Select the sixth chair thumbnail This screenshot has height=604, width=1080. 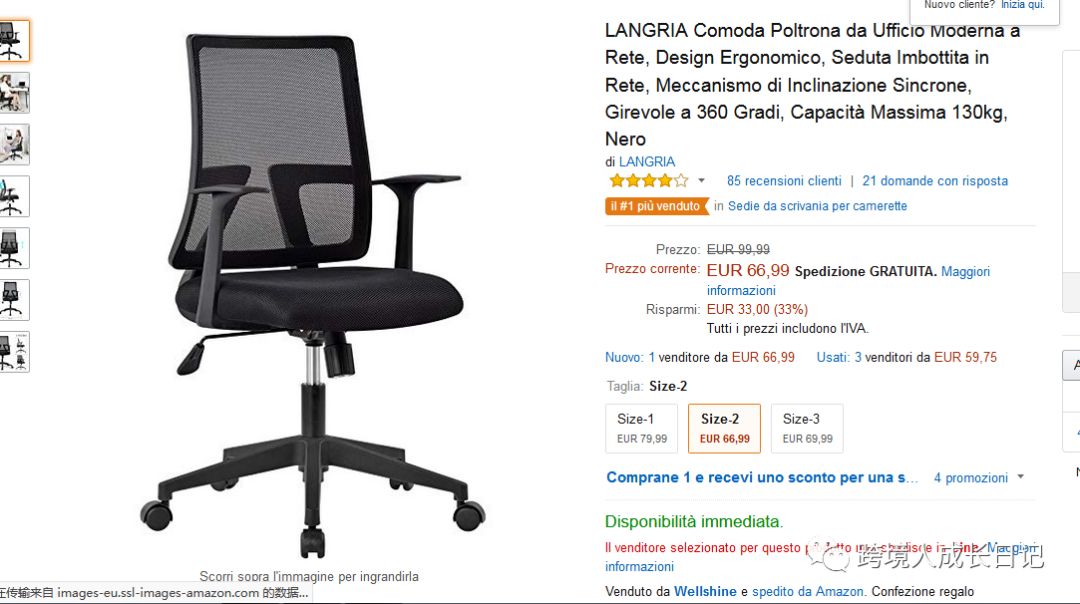[14, 300]
